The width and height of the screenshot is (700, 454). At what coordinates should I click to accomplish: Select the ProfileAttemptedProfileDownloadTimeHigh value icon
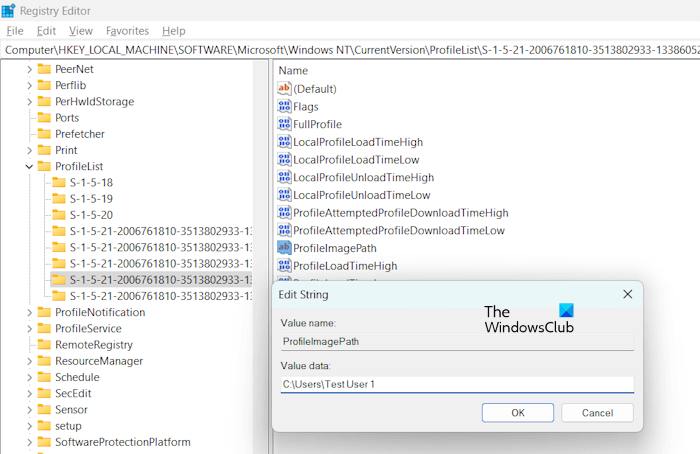284,212
